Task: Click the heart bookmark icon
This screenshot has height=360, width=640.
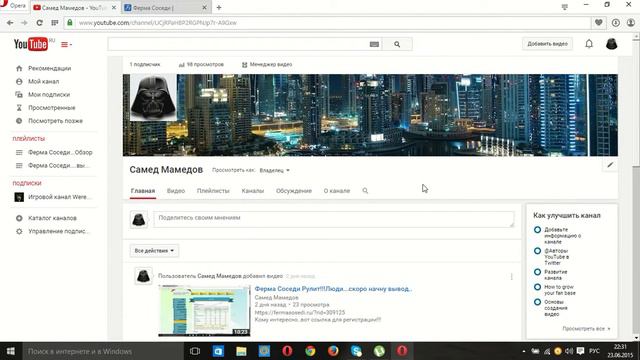Action: tap(598, 23)
